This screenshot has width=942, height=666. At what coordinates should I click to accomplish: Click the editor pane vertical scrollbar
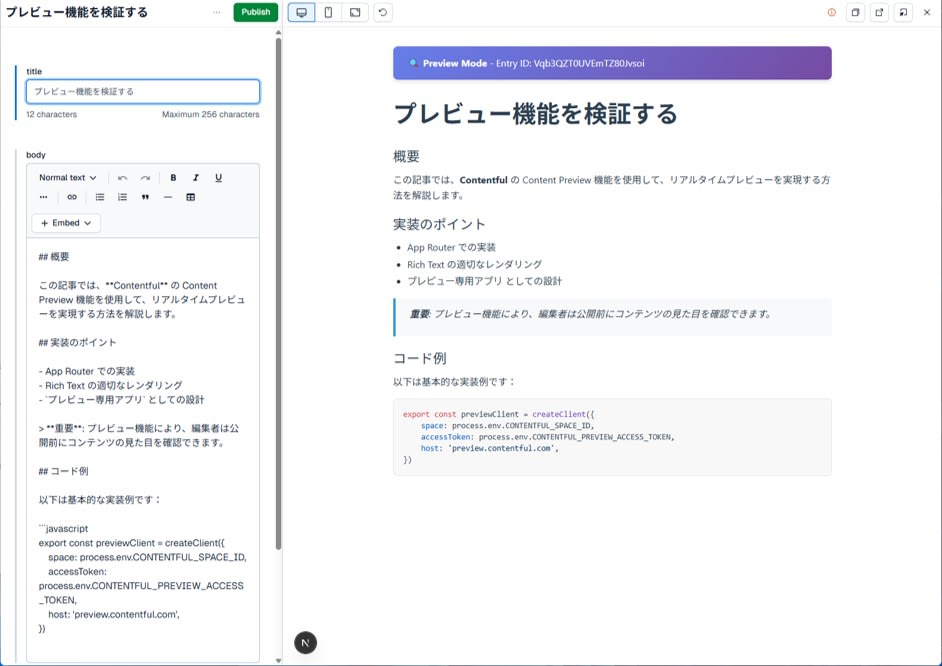coord(278,293)
